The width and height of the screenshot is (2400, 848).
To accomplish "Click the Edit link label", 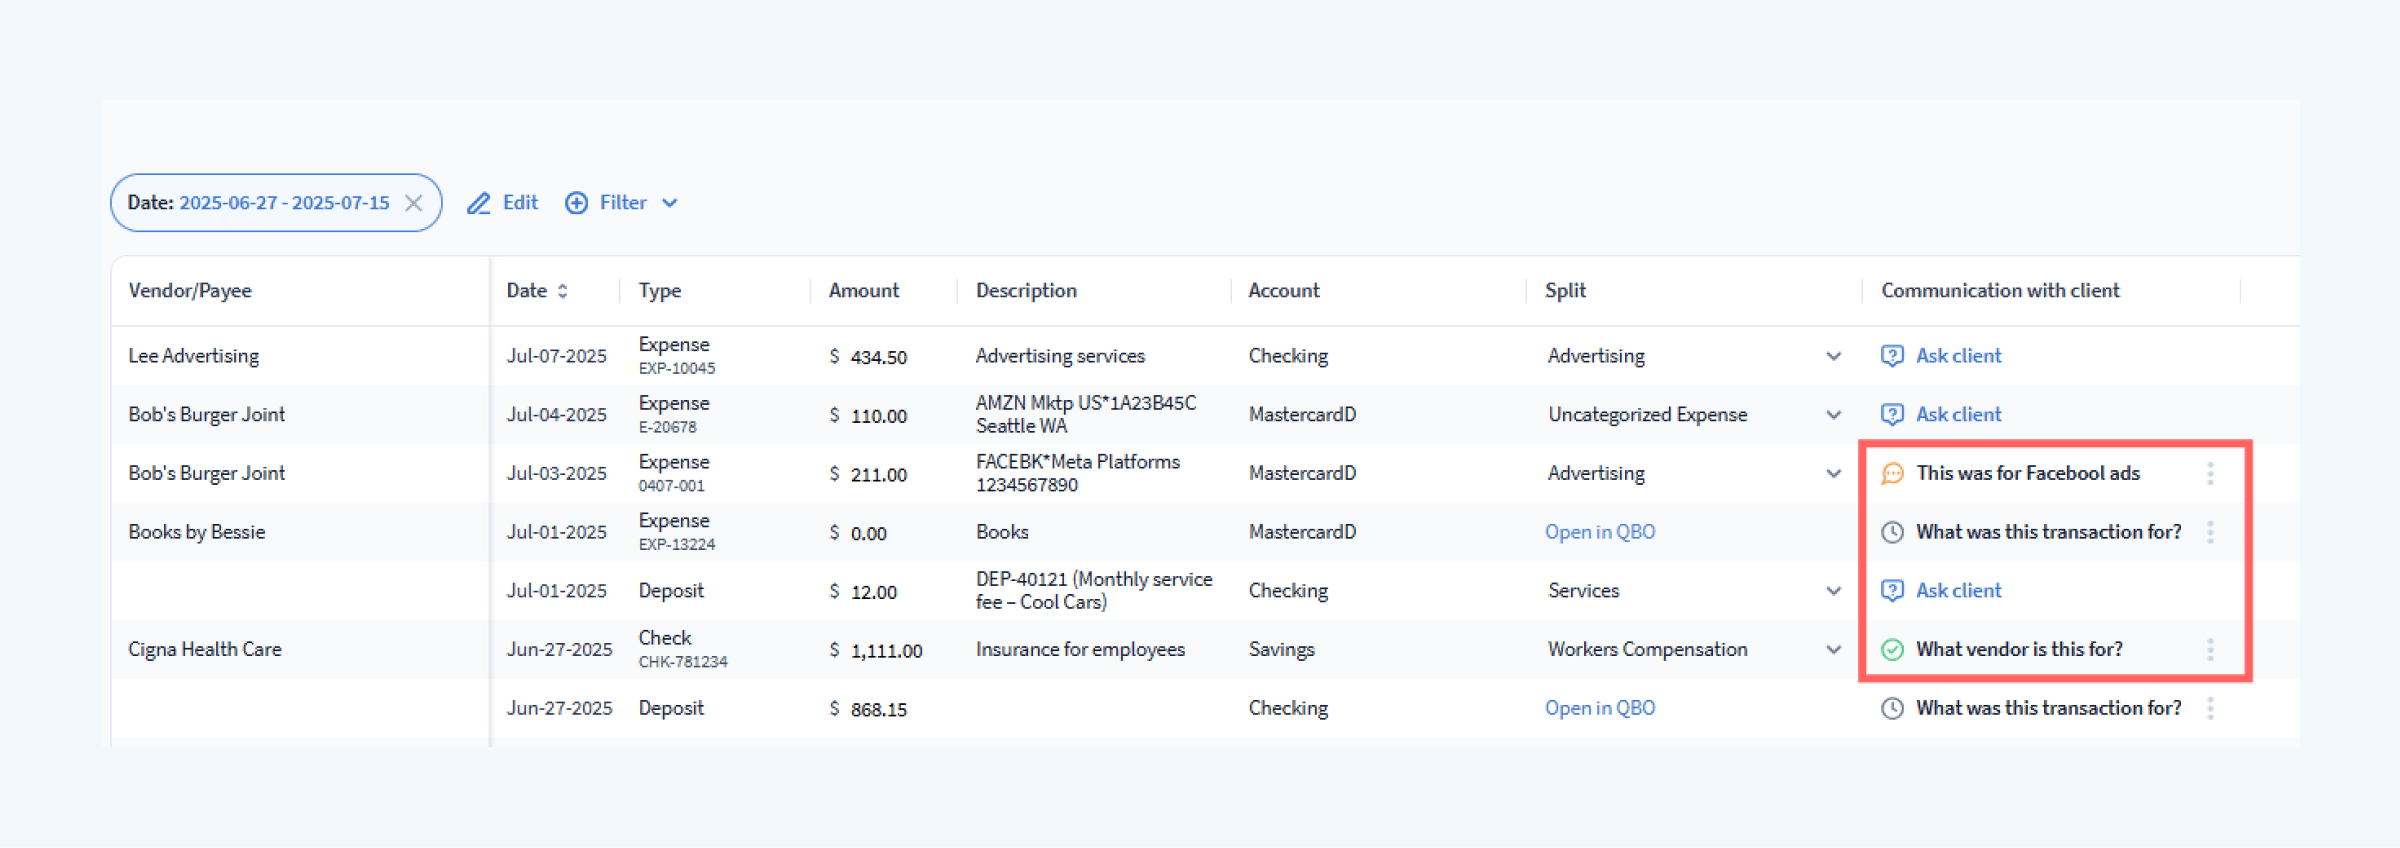I will pyautogui.click(x=520, y=202).
